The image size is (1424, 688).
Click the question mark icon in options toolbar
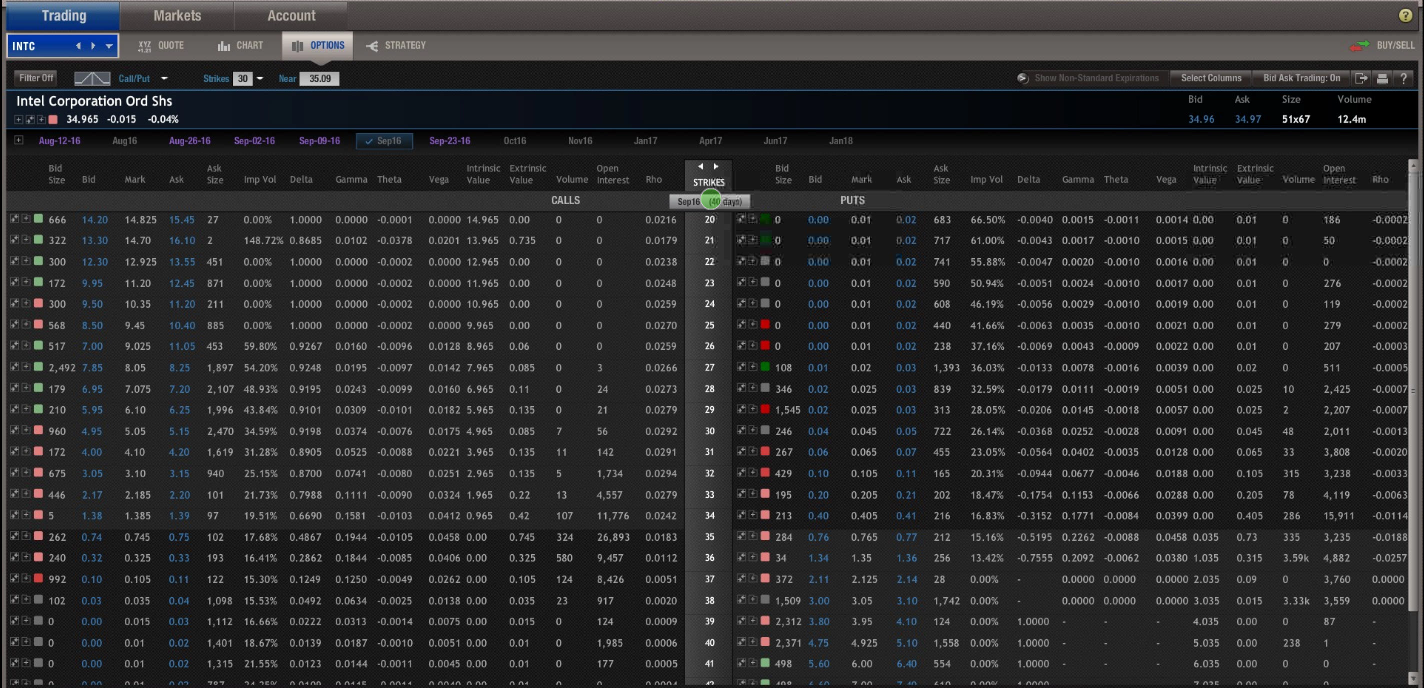[1403, 78]
